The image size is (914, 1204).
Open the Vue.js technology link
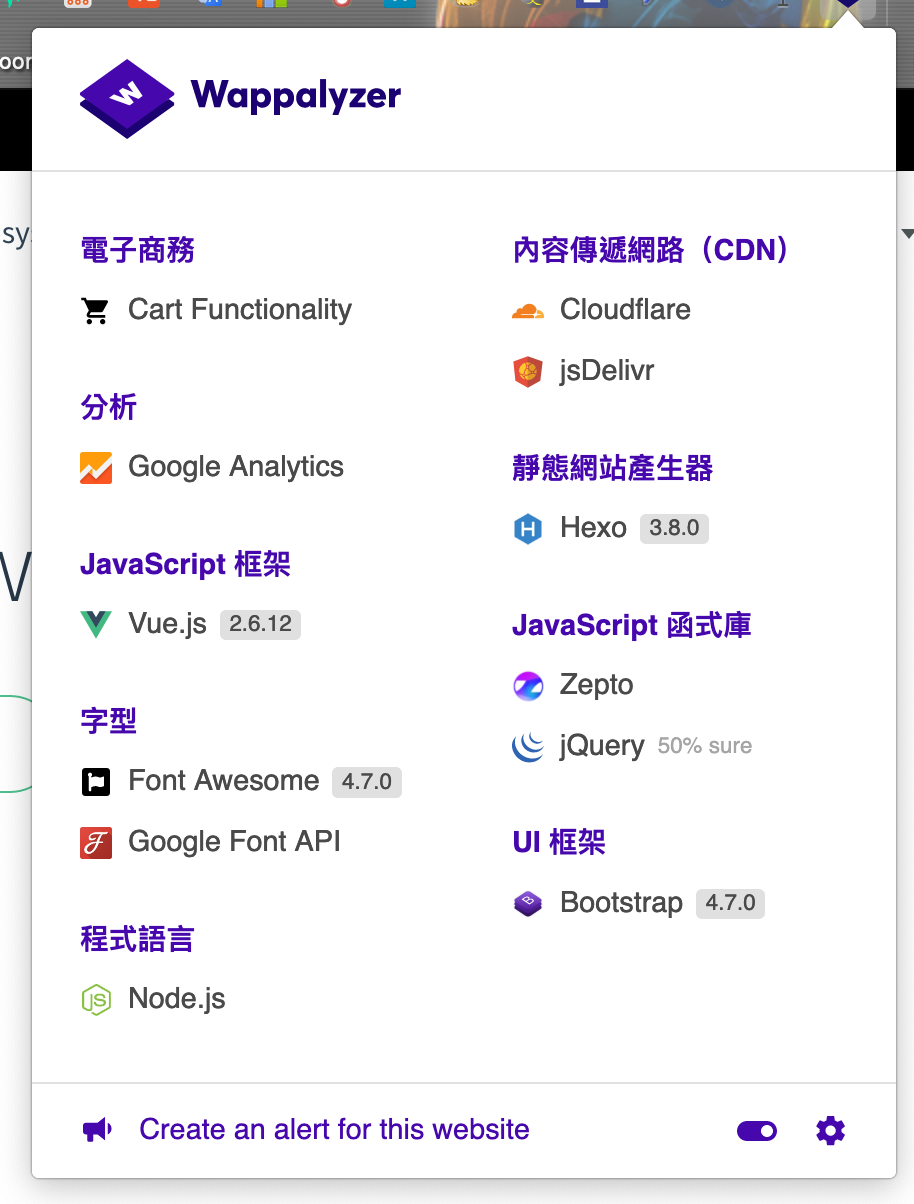(x=167, y=624)
